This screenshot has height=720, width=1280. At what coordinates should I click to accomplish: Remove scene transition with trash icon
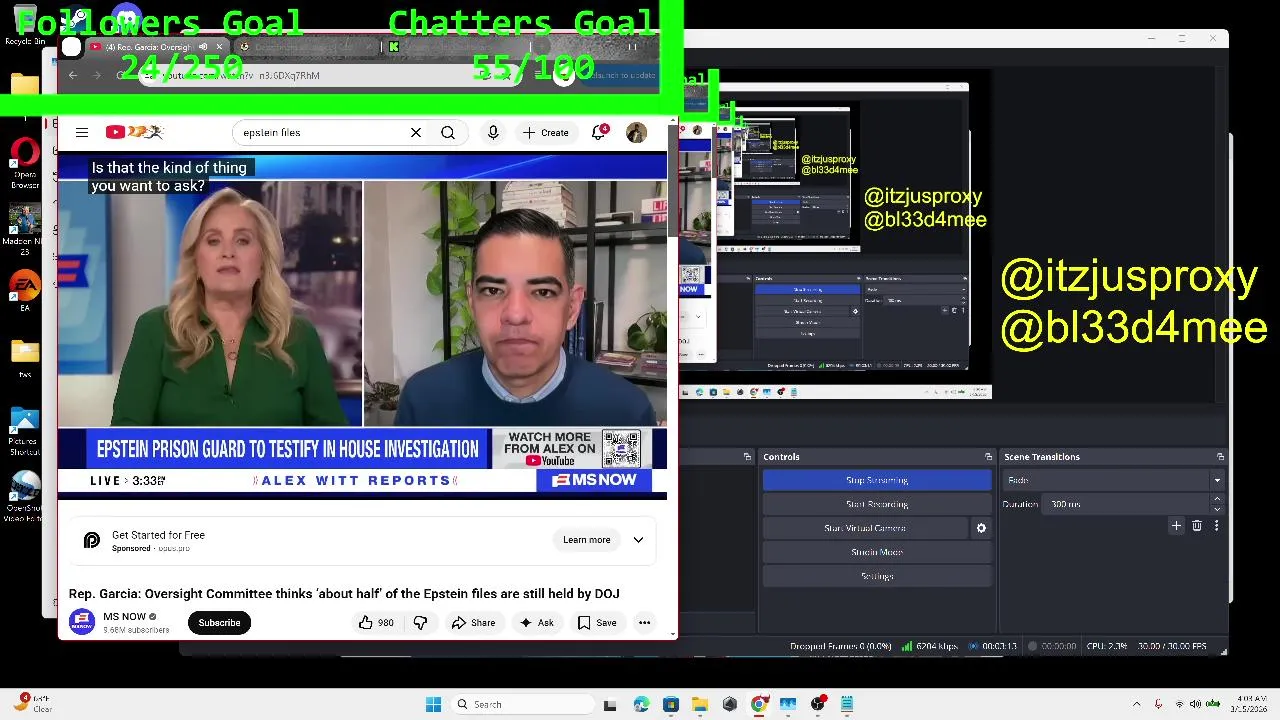tap(1197, 525)
